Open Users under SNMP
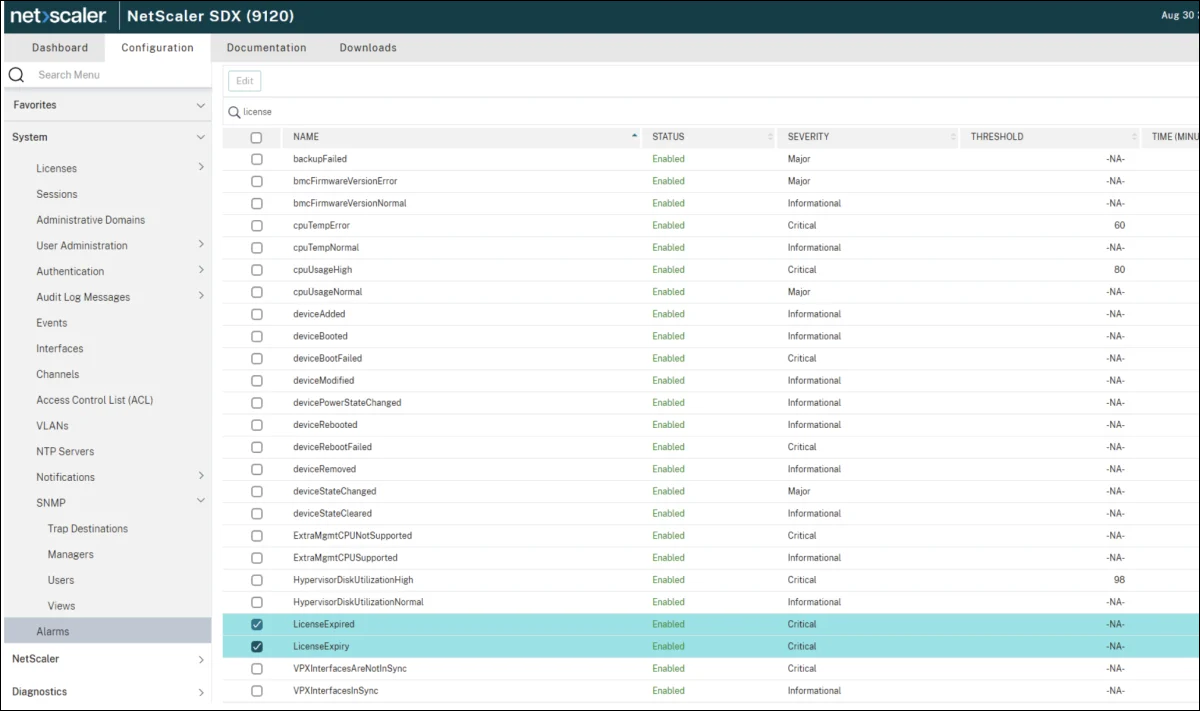 coord(61,580)
